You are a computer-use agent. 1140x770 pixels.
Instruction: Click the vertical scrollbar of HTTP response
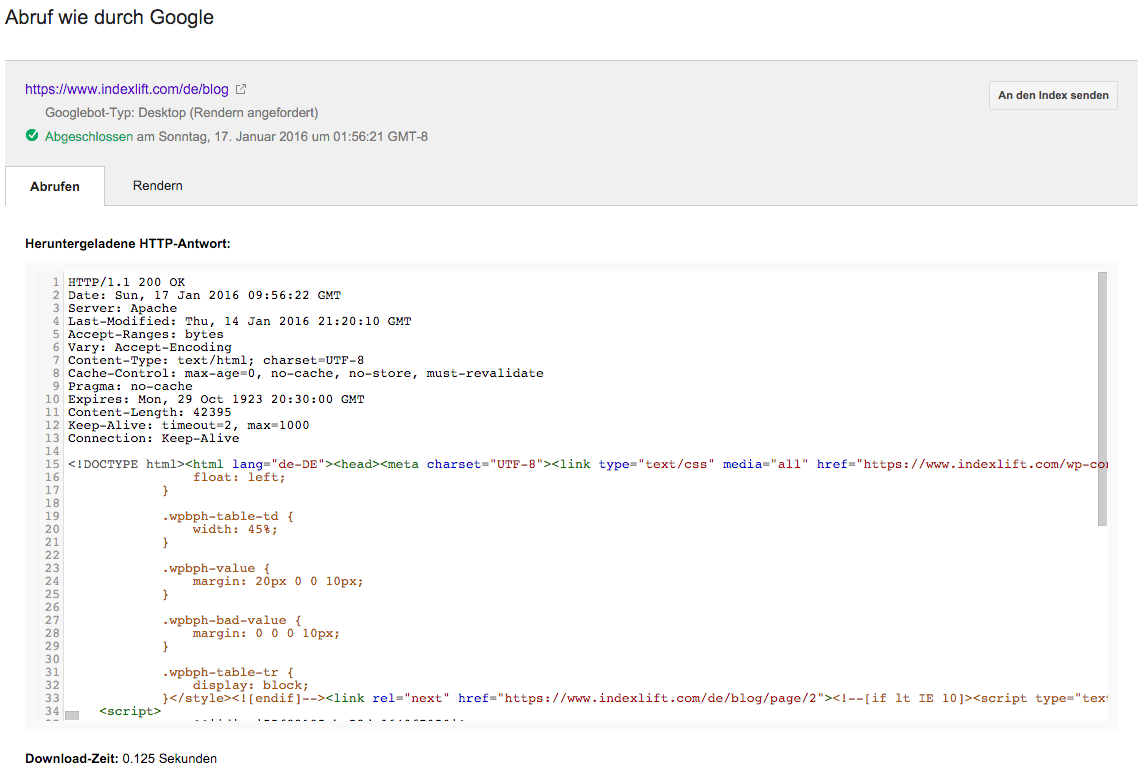(1102, 399)
